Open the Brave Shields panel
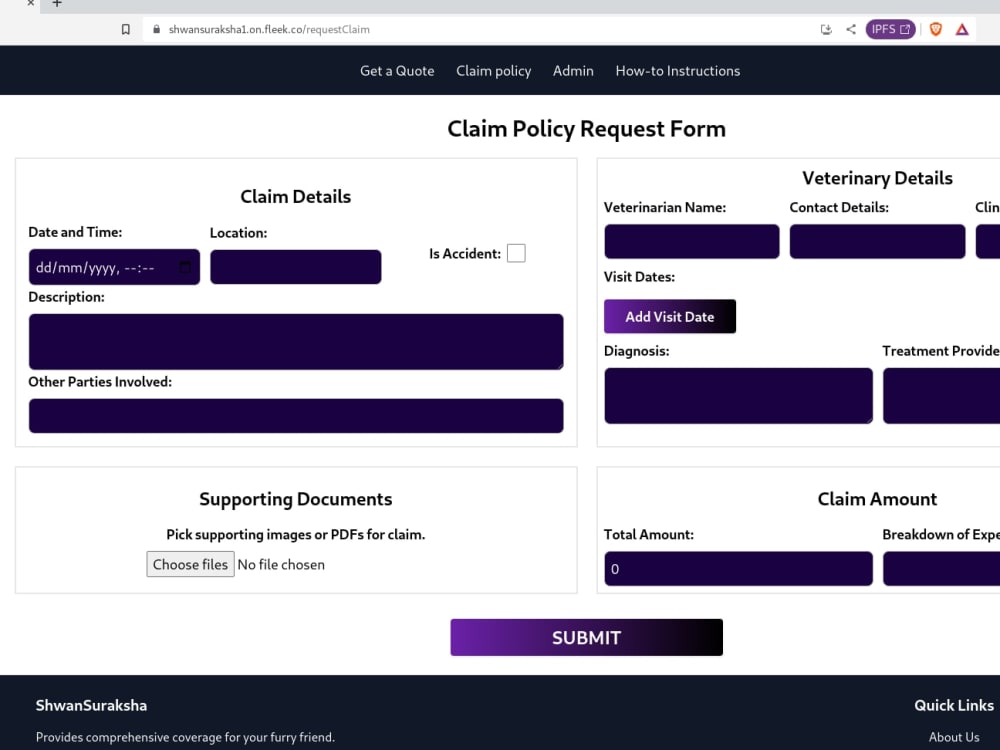This screenshot has width=1000, height=750. pyautogui.click(x=936, y=29)
